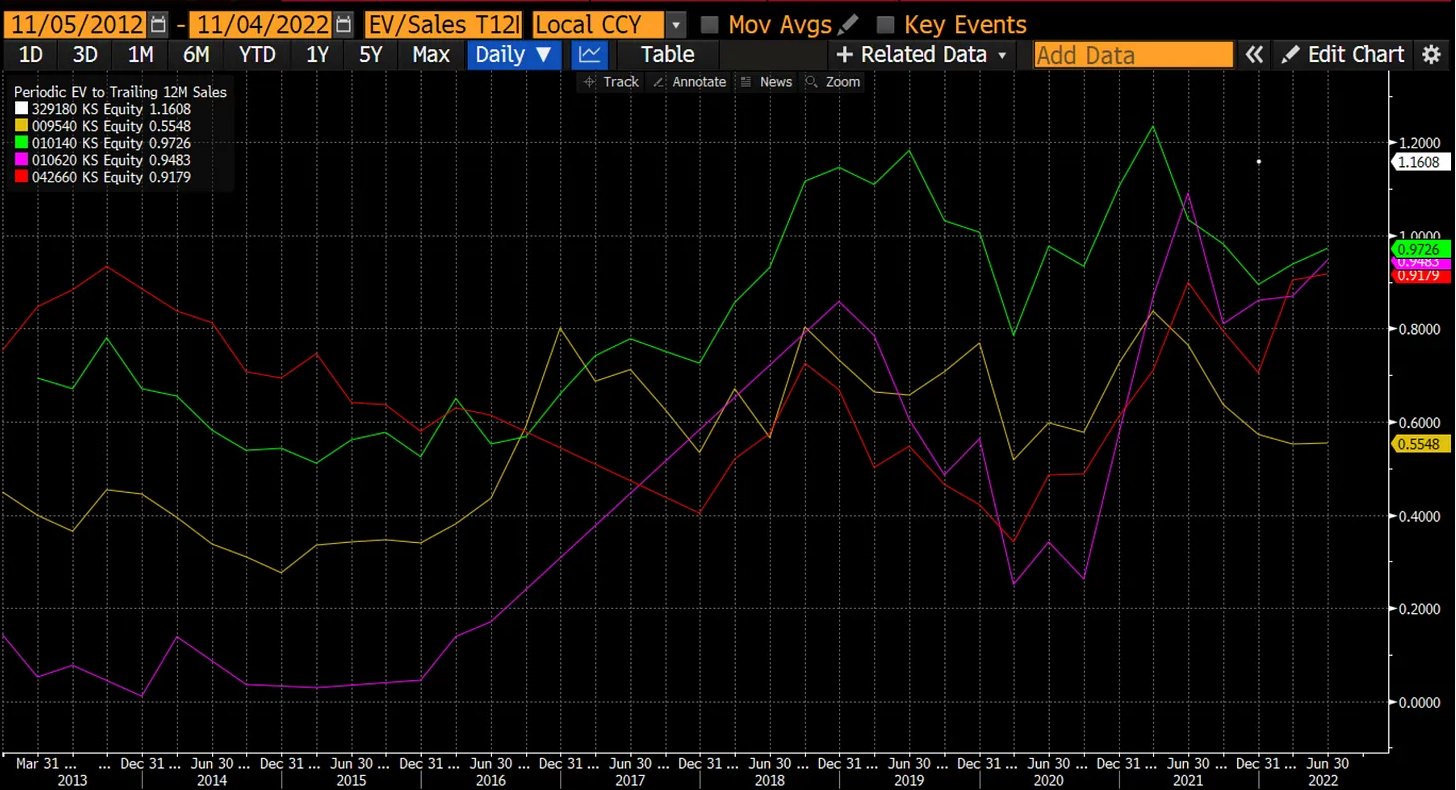Open the end date calendar picker
This screenshot has width=1456, height=790.
(x=344, y=24)
